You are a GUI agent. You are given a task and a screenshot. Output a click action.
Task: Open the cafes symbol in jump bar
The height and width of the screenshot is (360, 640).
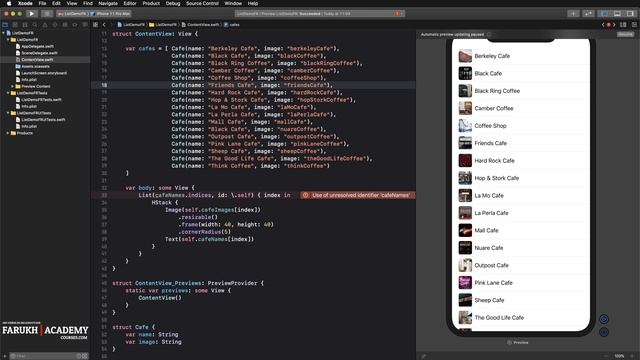click(232, 25)
